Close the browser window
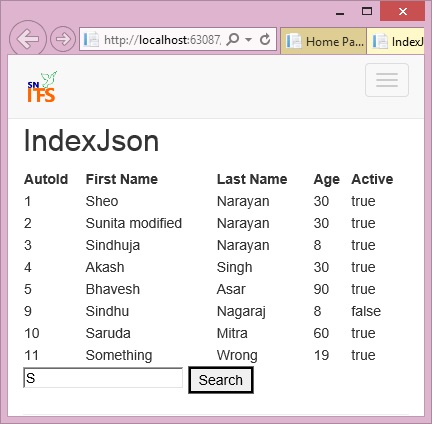 [403, 11]
